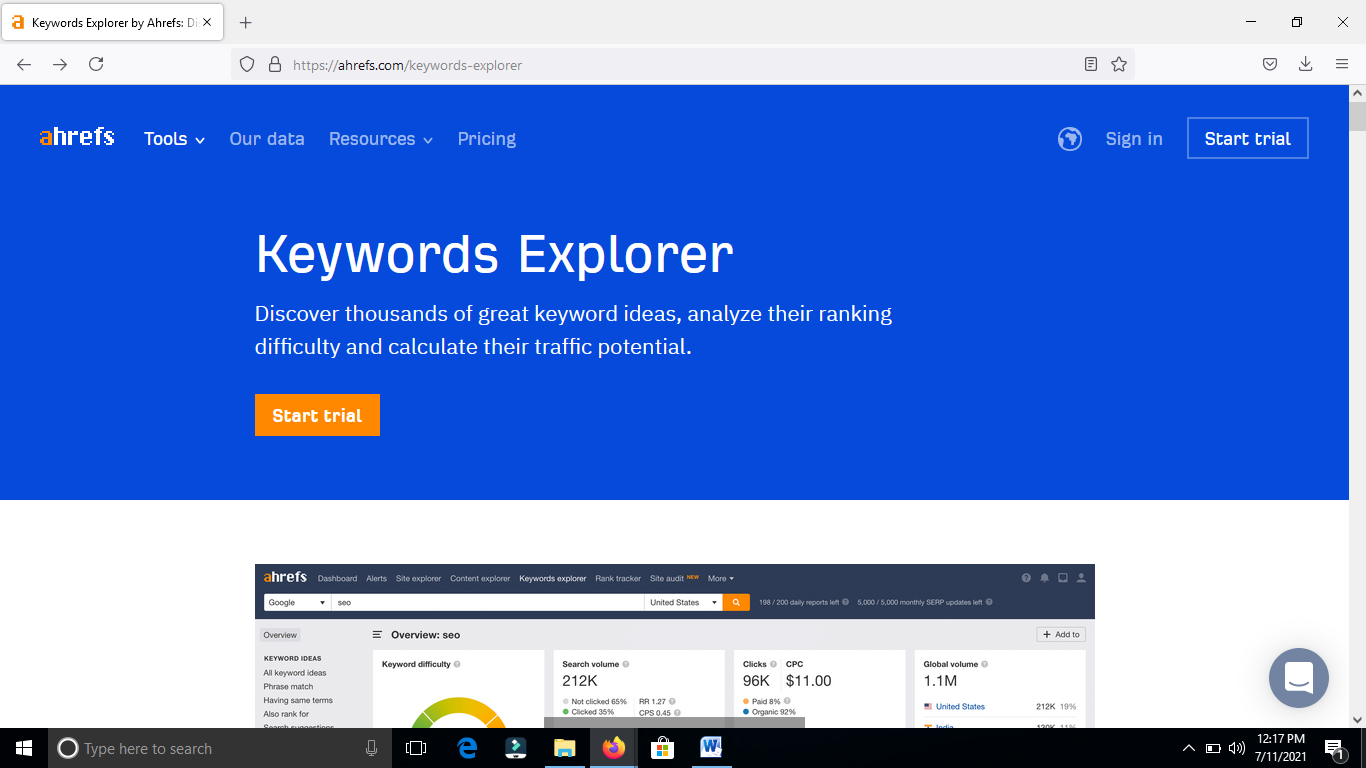
Task: Click the Save to Pocket icon
Action: point(1269,64)
